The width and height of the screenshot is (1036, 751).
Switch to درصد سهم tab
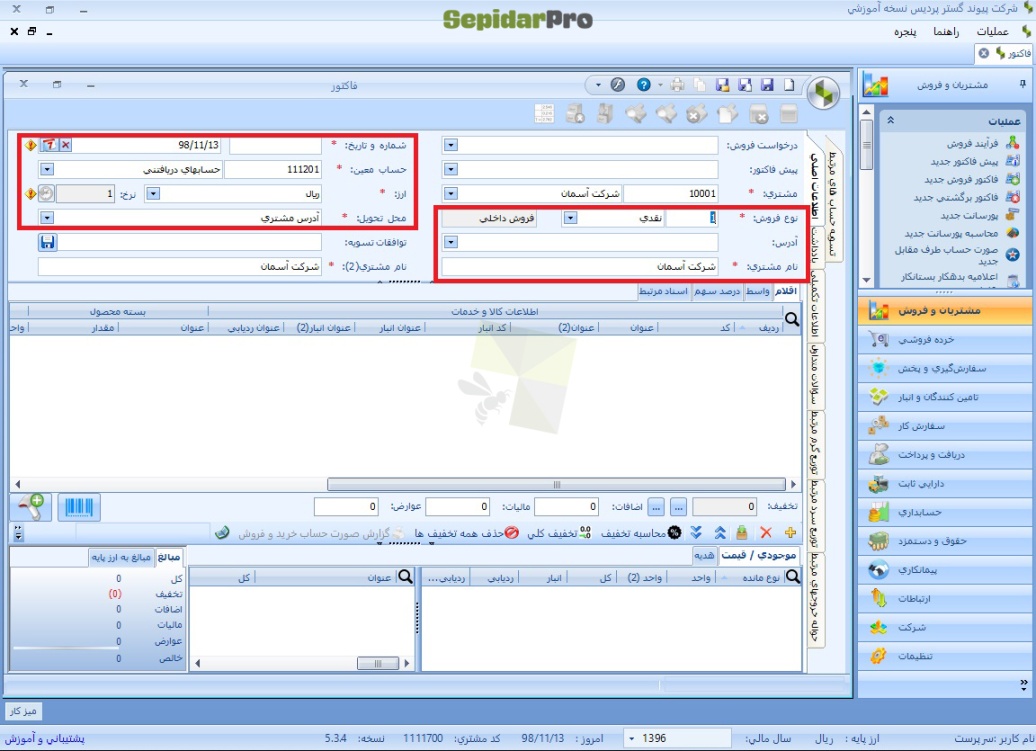click(x=718, y=291)
